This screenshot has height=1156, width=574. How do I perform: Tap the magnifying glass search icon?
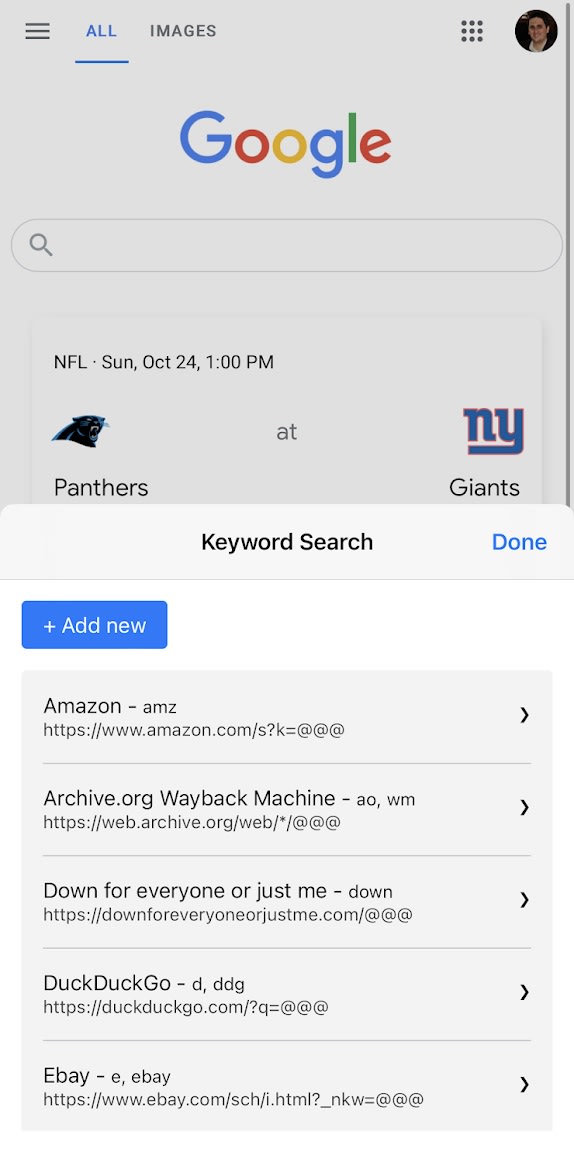point(41,245)
